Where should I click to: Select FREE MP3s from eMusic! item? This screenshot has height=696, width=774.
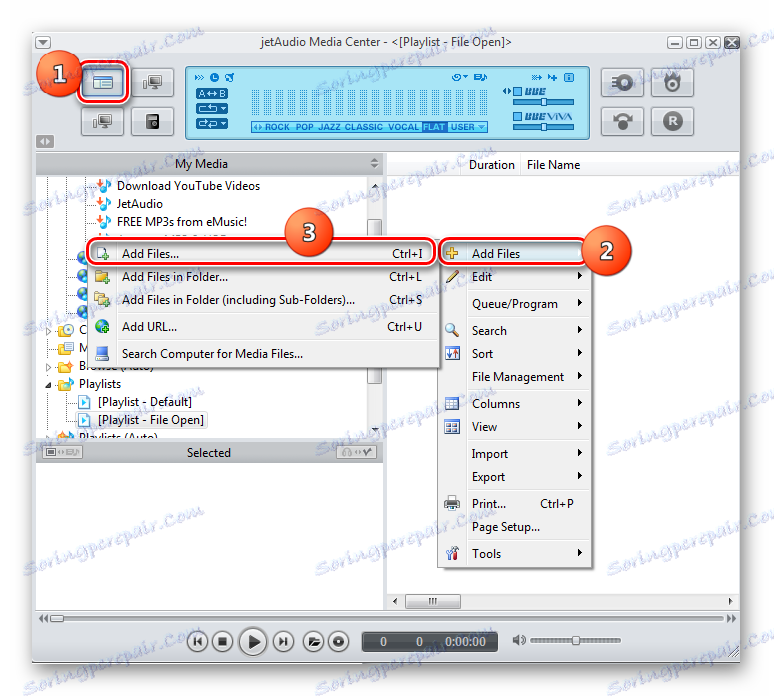(182, 222)
